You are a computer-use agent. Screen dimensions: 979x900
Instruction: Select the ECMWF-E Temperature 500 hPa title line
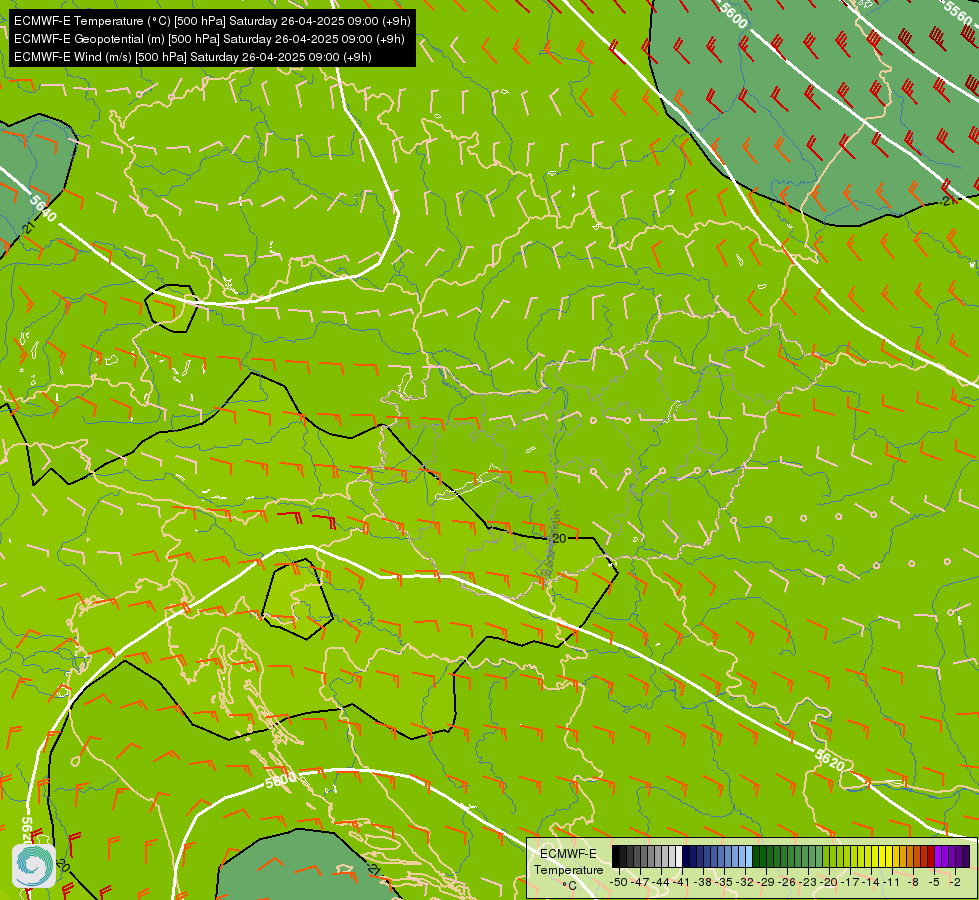click(x=212, y=21)
